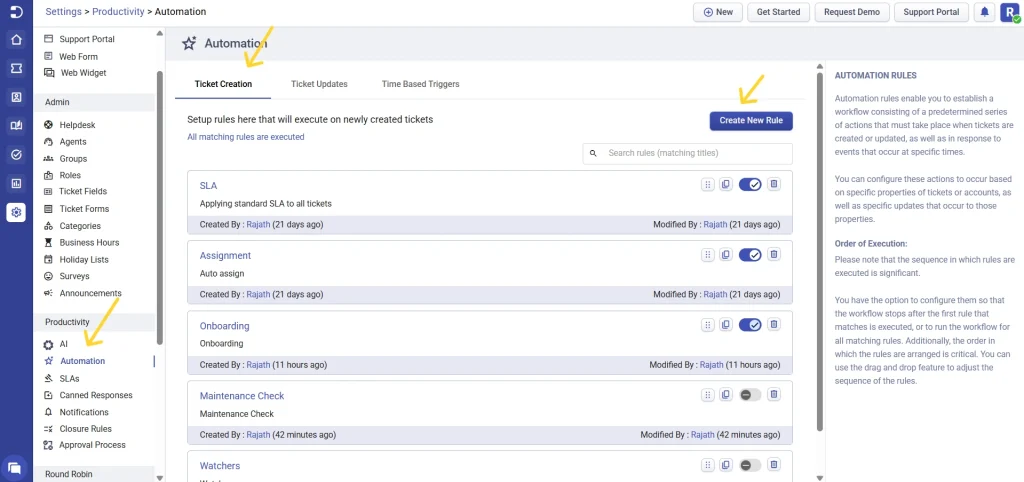Turn off the Onboarding rule toggle

[750, 325]
